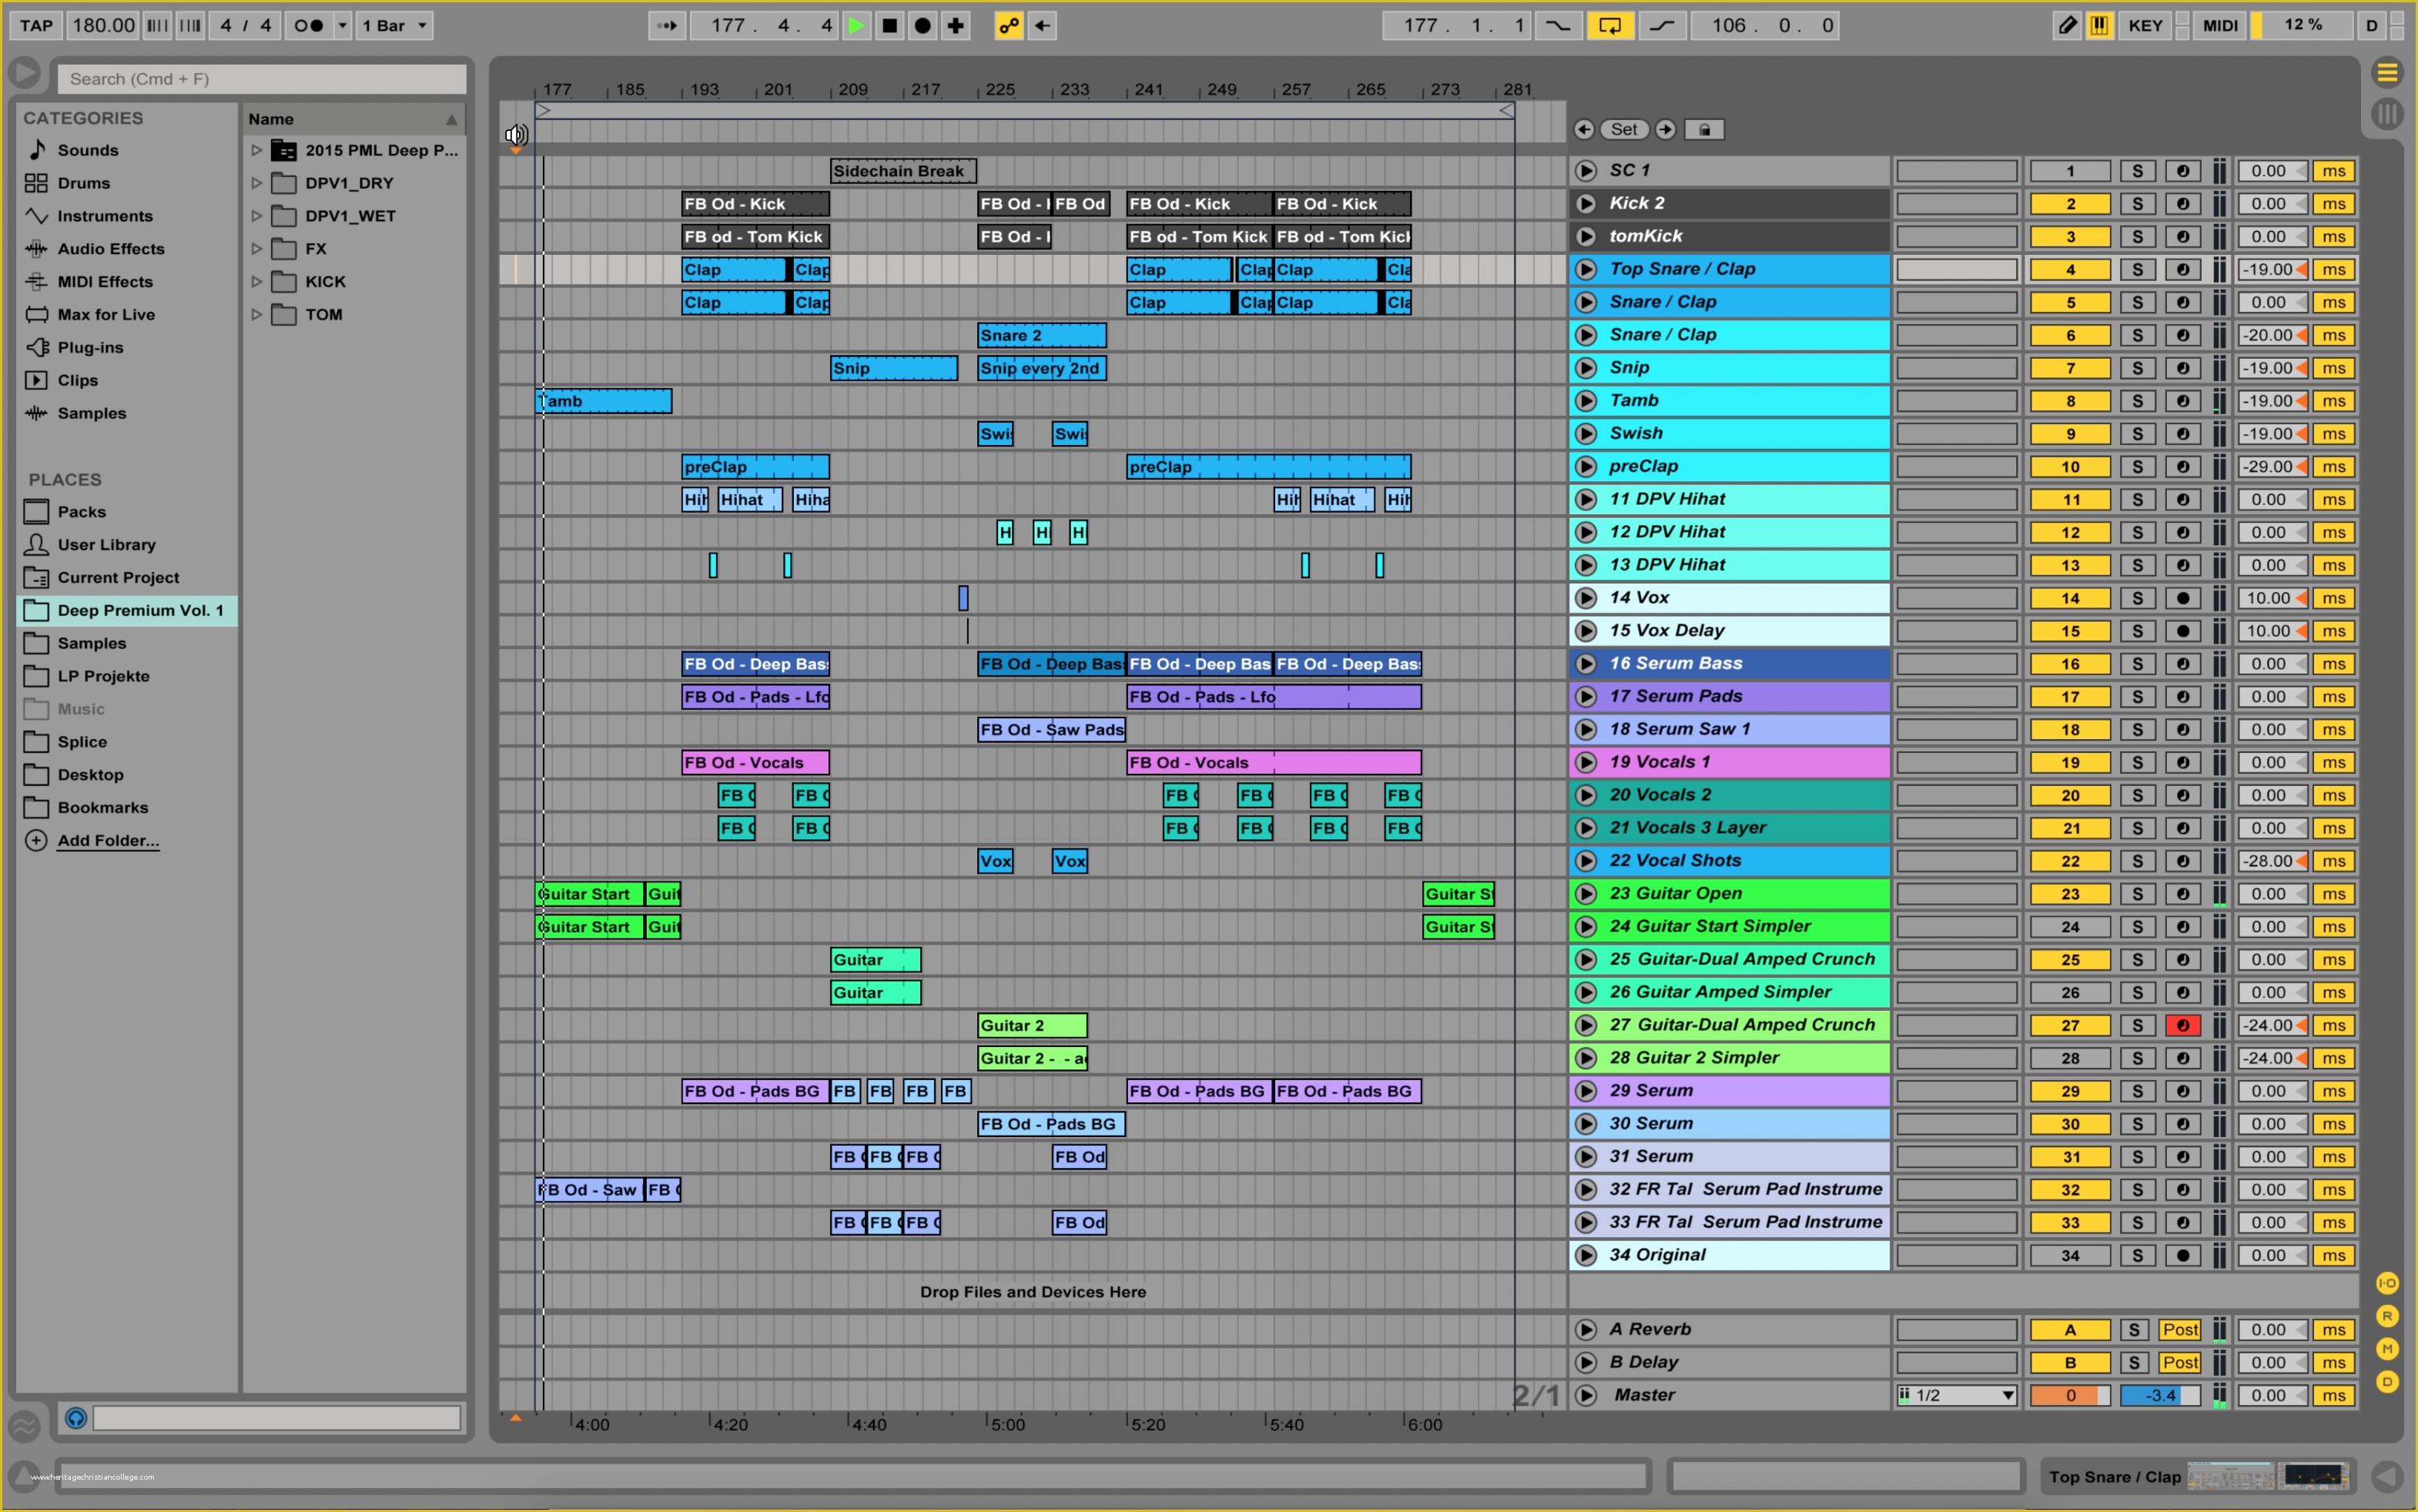Jump to previous locator arrow

[1583, 129]
